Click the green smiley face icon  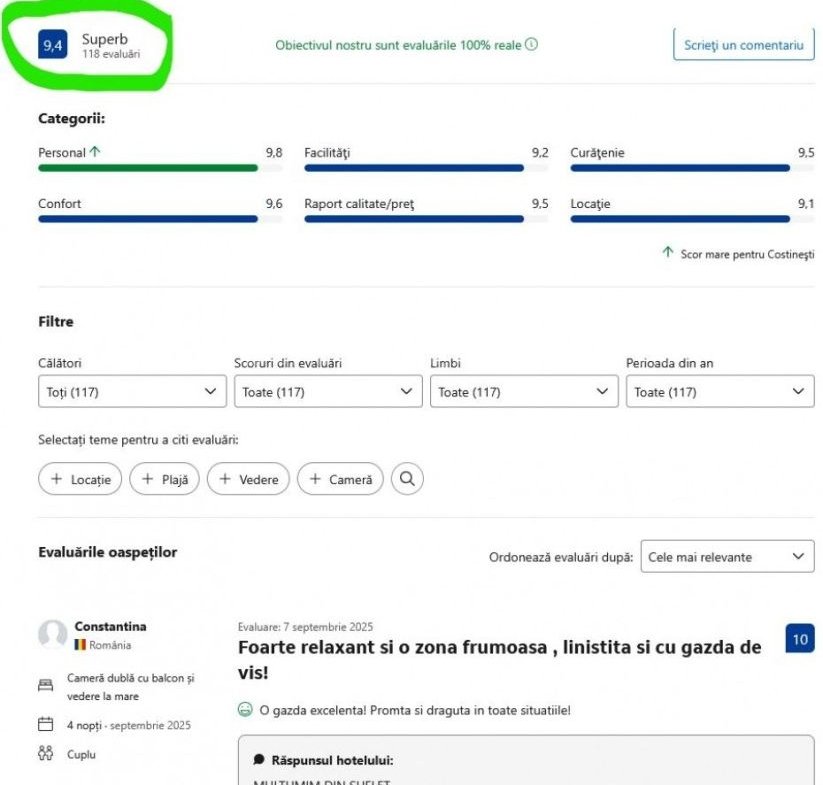[x=245, y=710]
